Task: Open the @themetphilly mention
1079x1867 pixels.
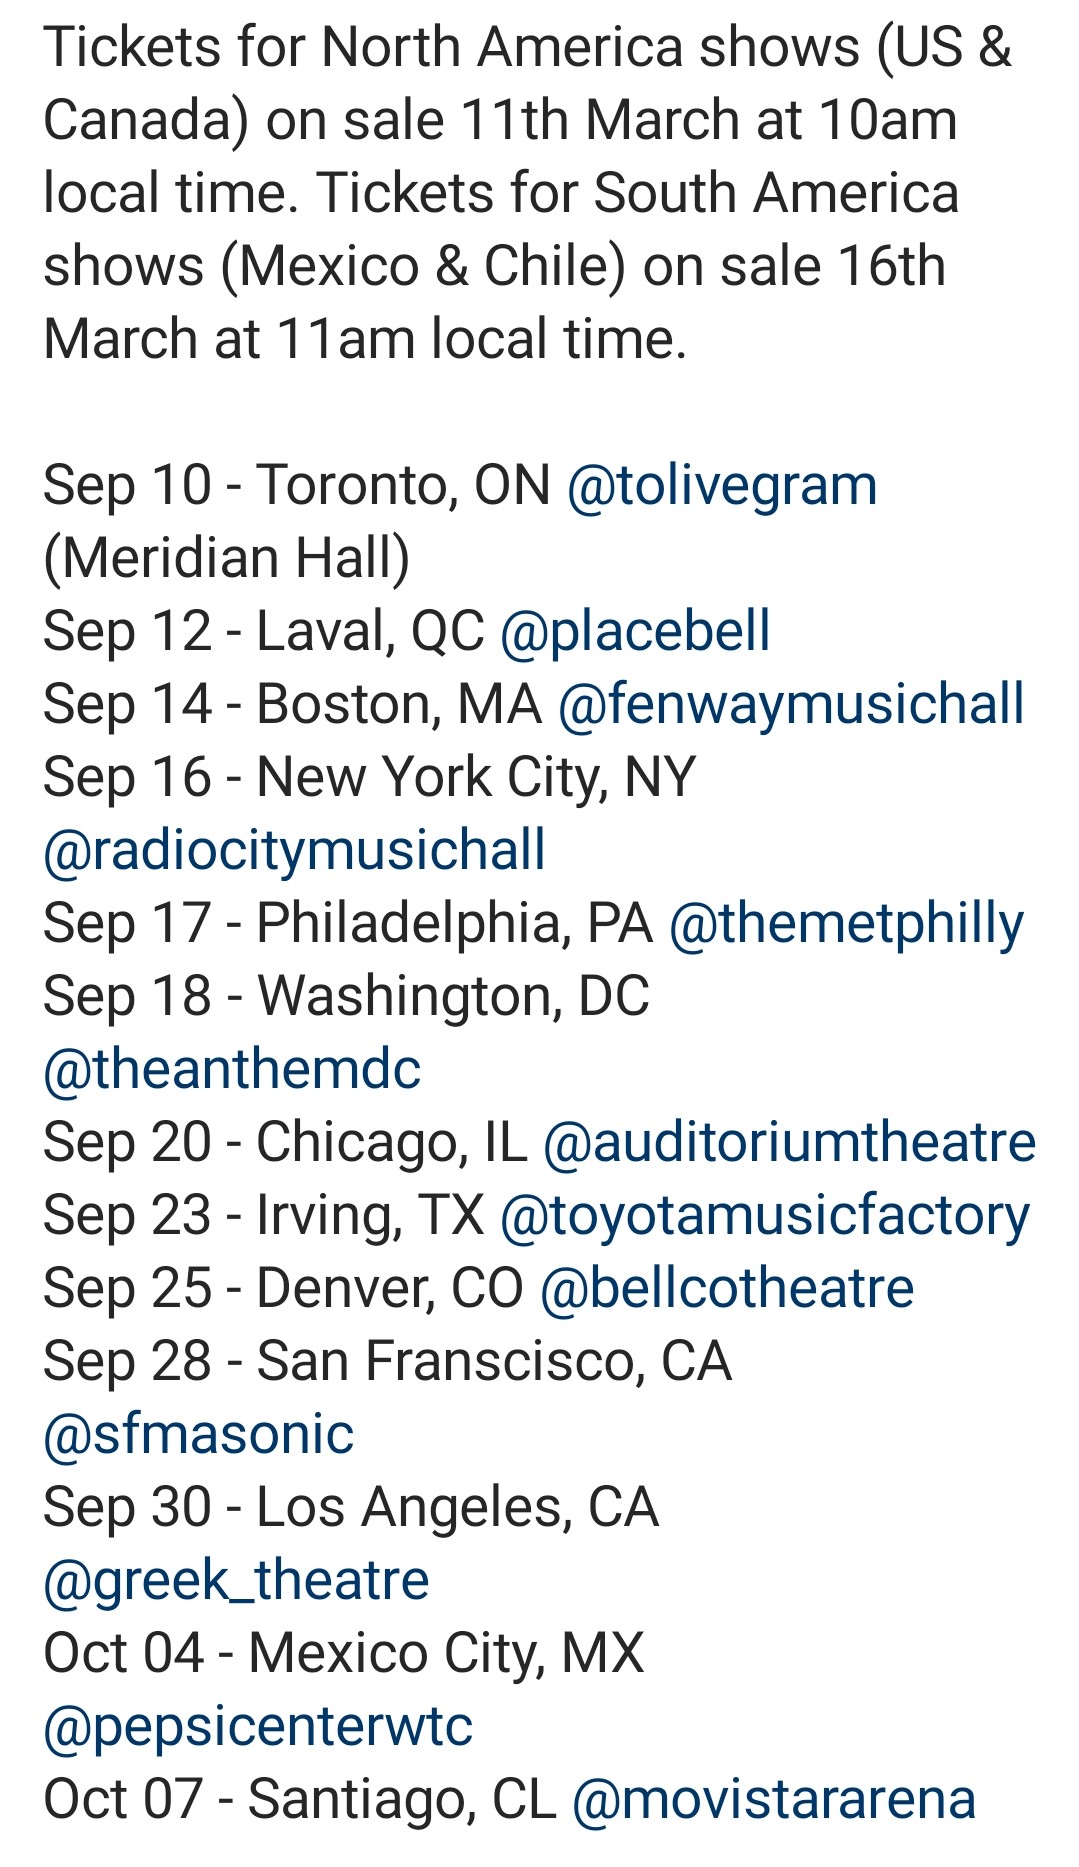Action: tap(846, 924)
